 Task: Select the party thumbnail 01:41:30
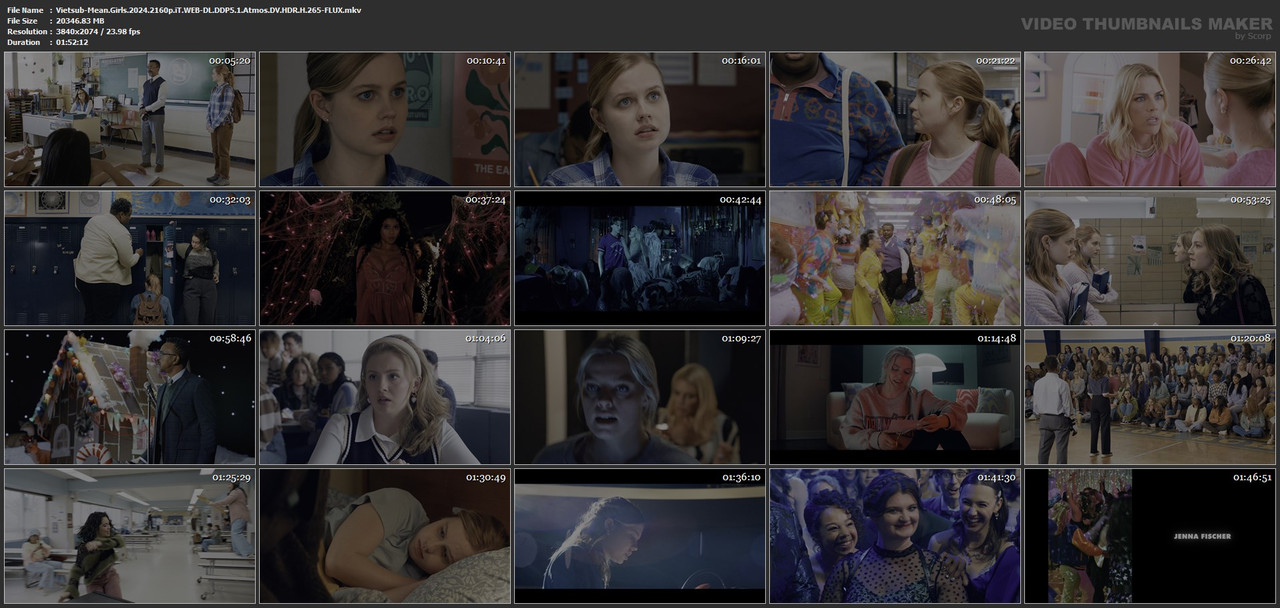(x=895, y=536)
